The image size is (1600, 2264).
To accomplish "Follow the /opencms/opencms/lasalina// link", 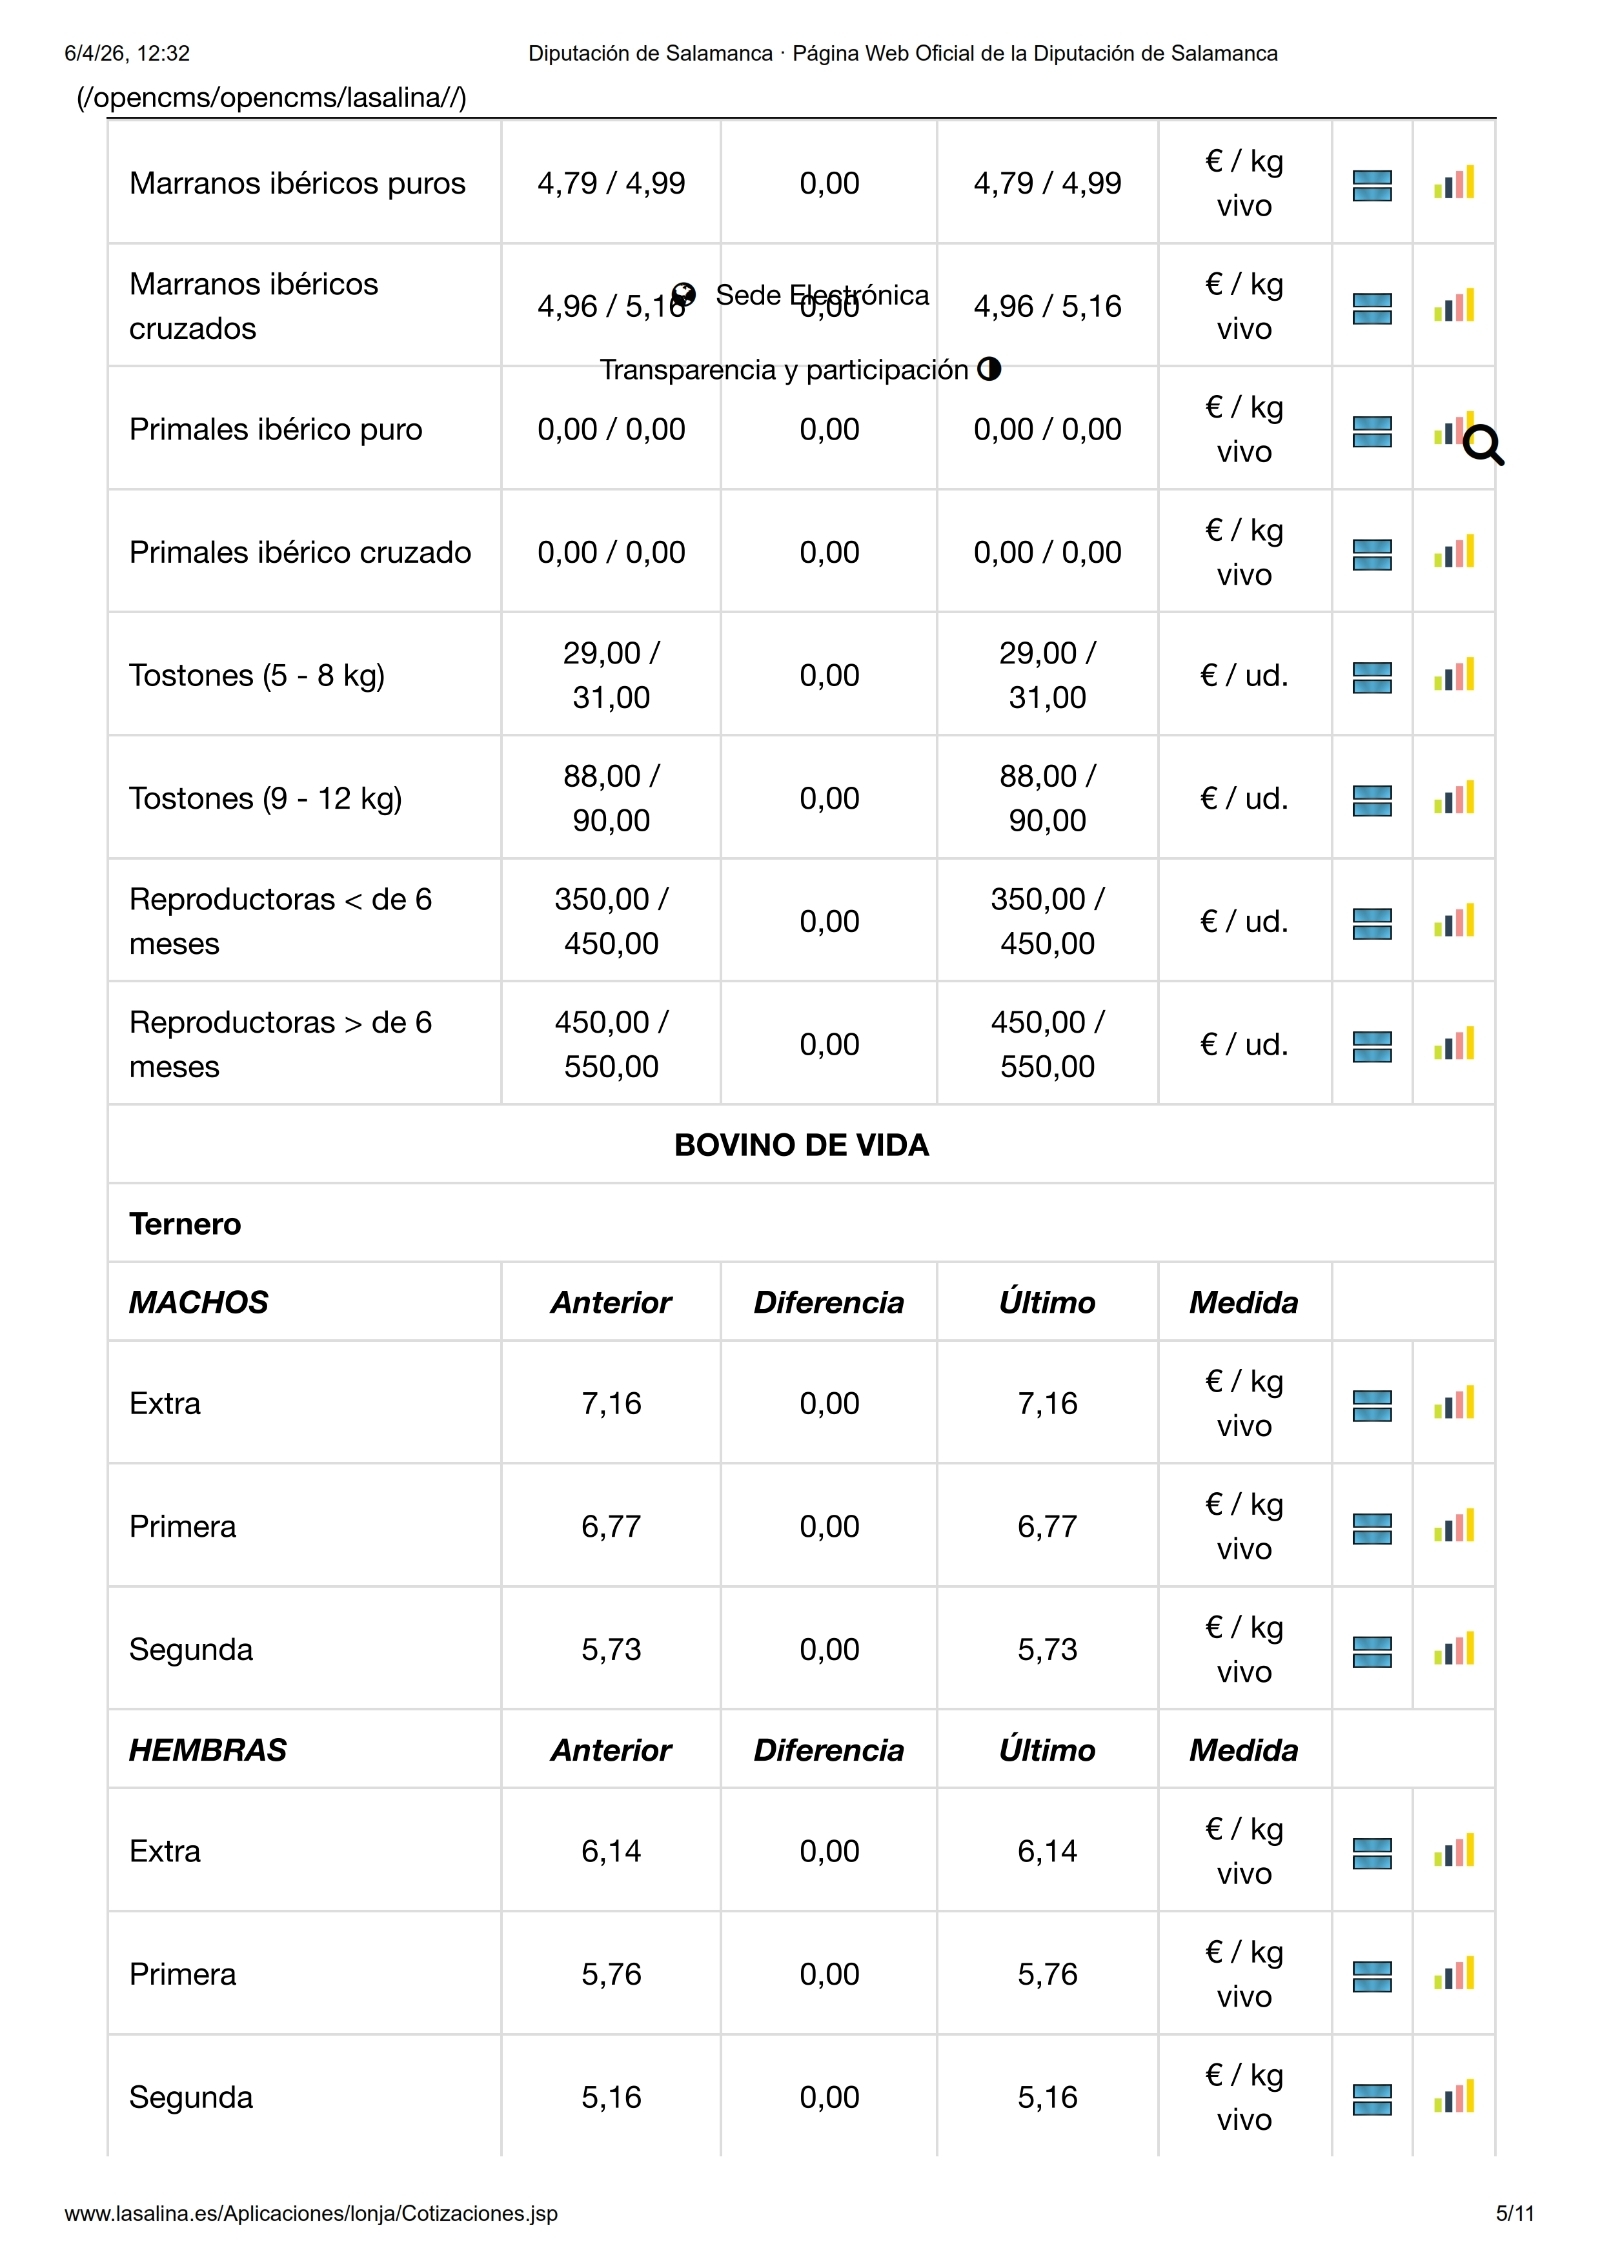I will (271, 97).
